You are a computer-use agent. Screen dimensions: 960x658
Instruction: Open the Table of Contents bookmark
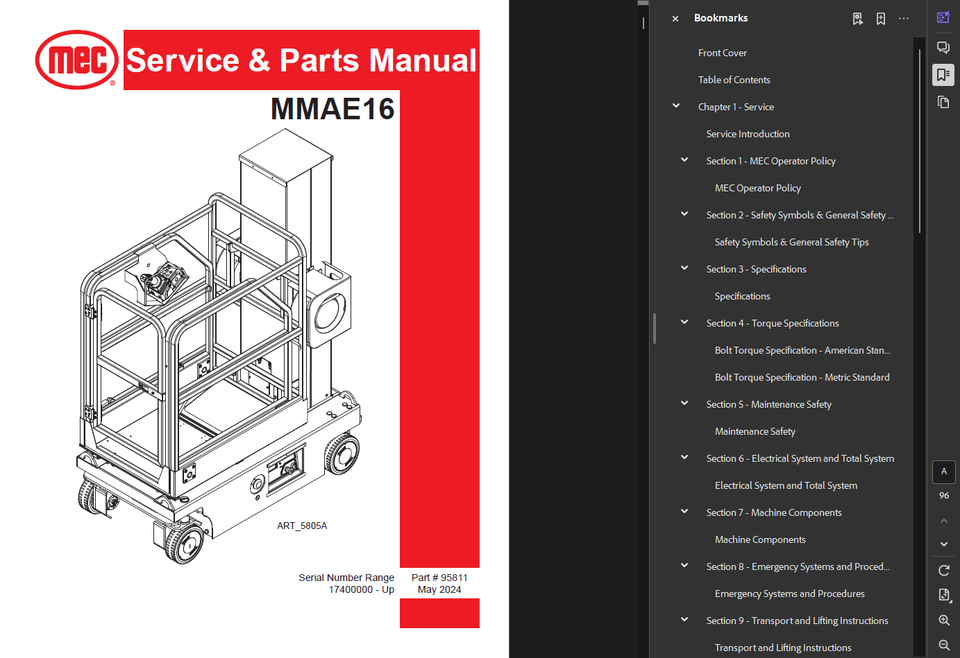(x=733, y=79)
